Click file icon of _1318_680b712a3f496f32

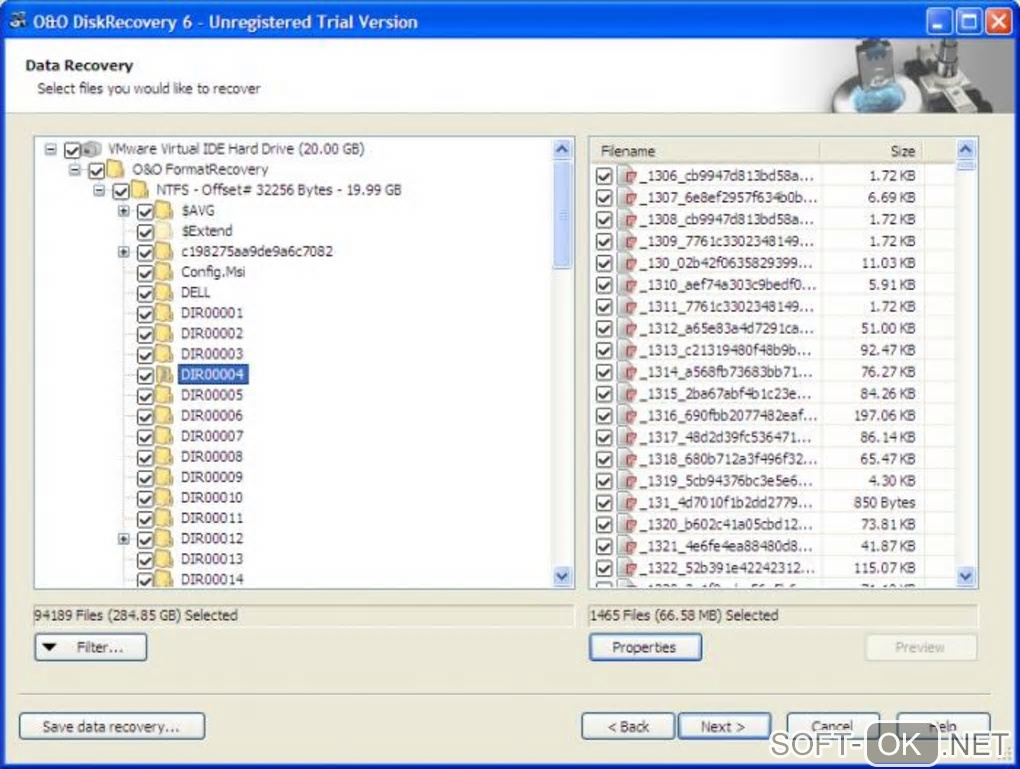point(628,459)
